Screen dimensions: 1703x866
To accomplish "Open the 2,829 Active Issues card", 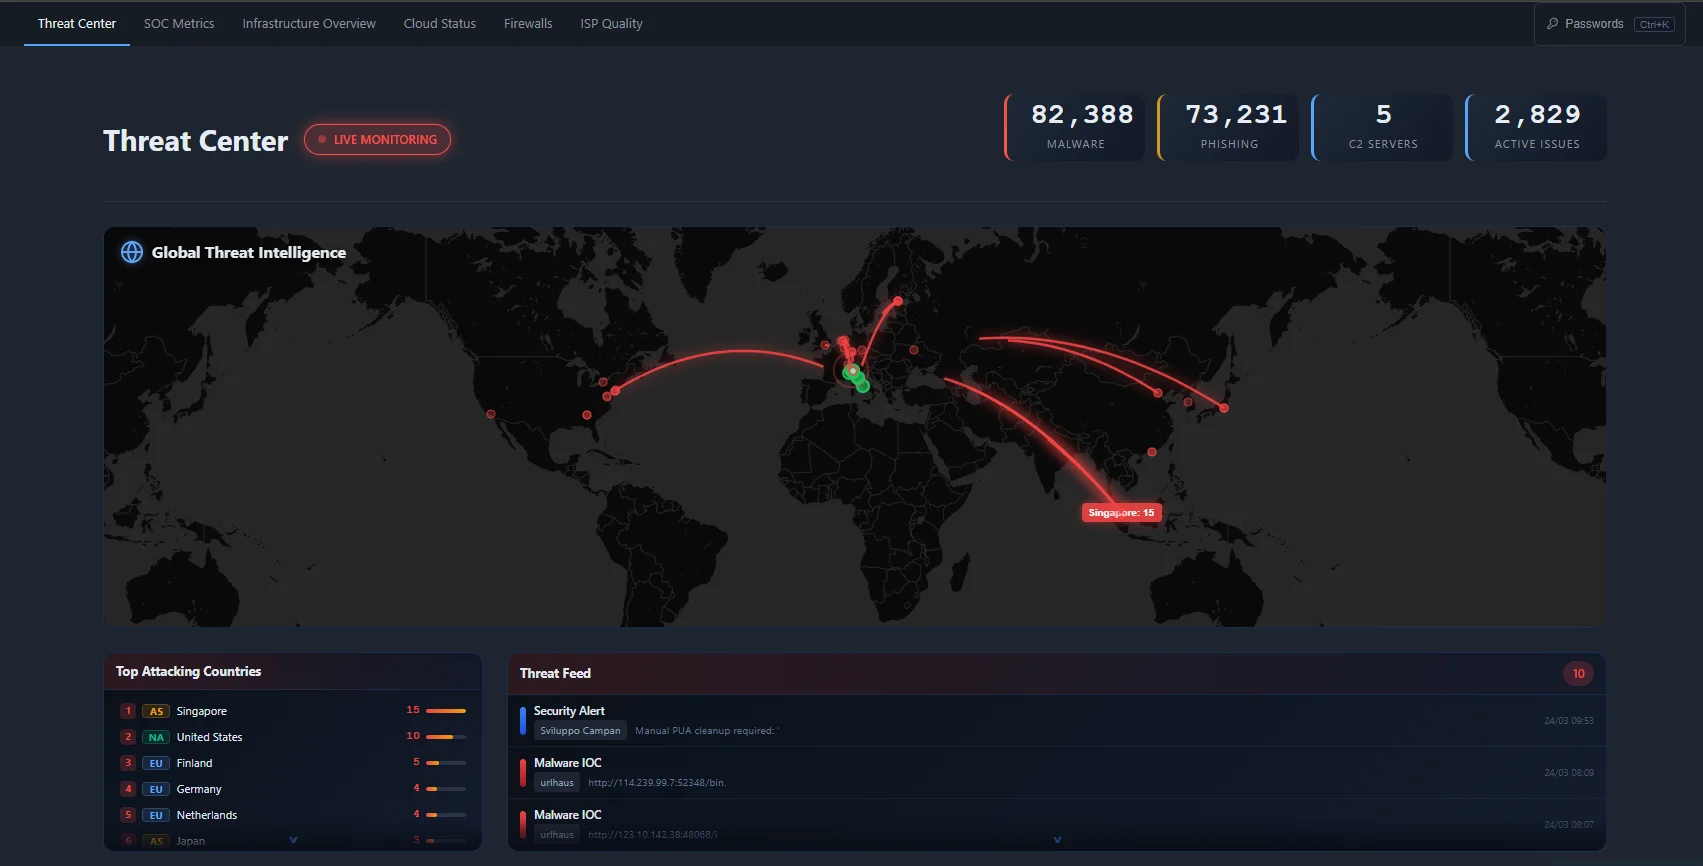I will (x=1537, y=127).
